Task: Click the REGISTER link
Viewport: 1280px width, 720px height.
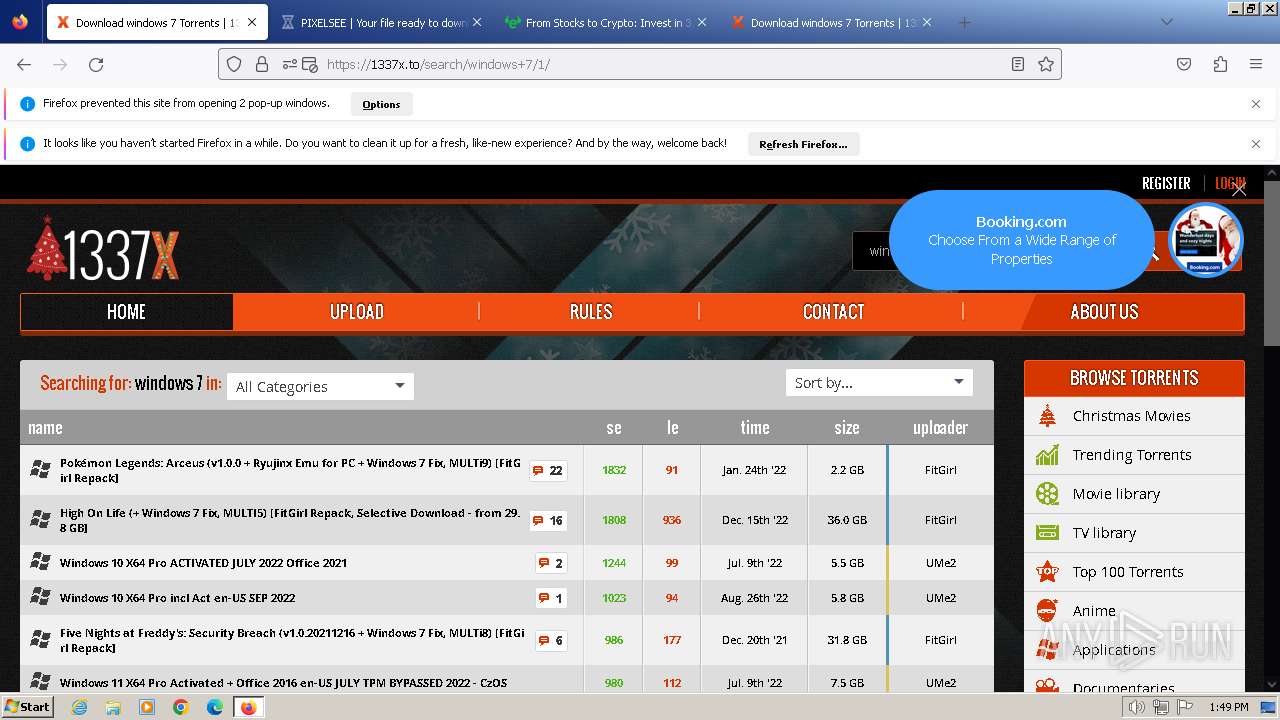Action: tap(1166, 183)
